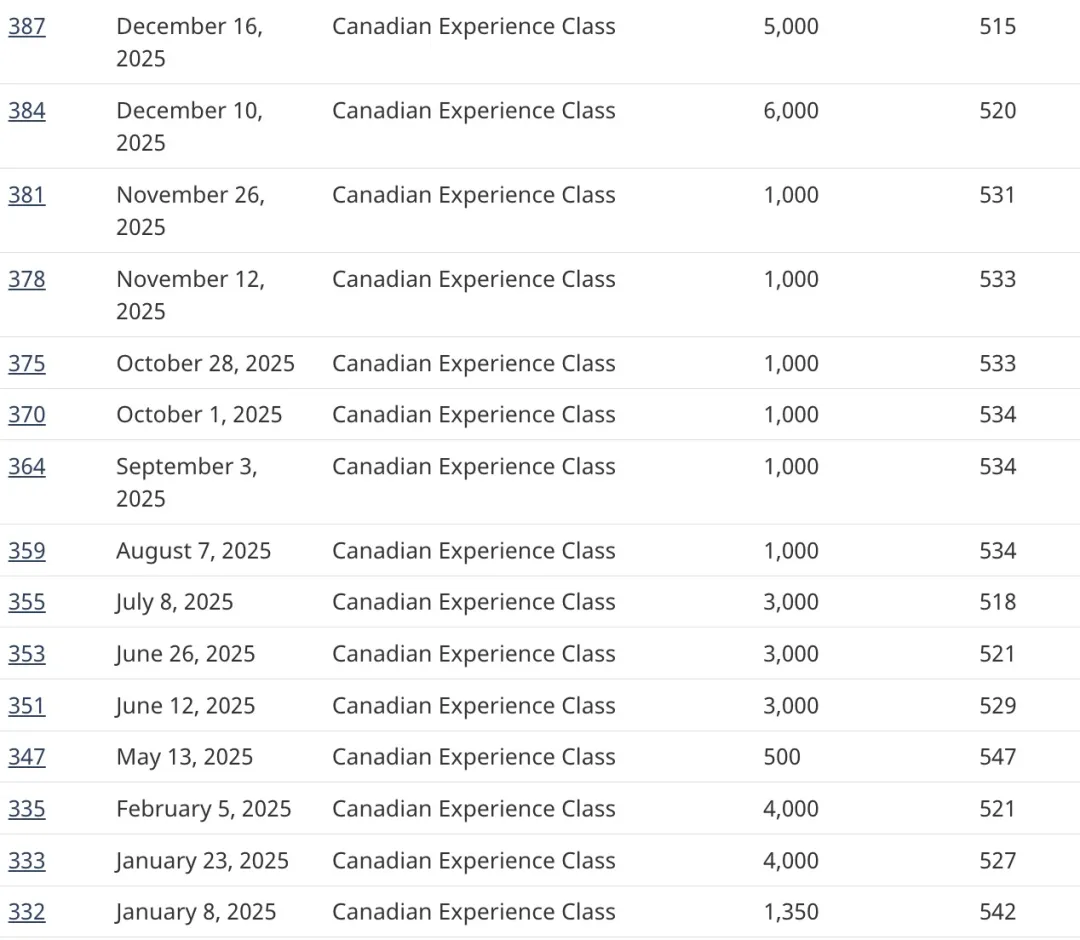Open the October 28 draw 375 link
Viewport: 1080px width, 940px height.
pyautogui.click(x=27, y=363)
